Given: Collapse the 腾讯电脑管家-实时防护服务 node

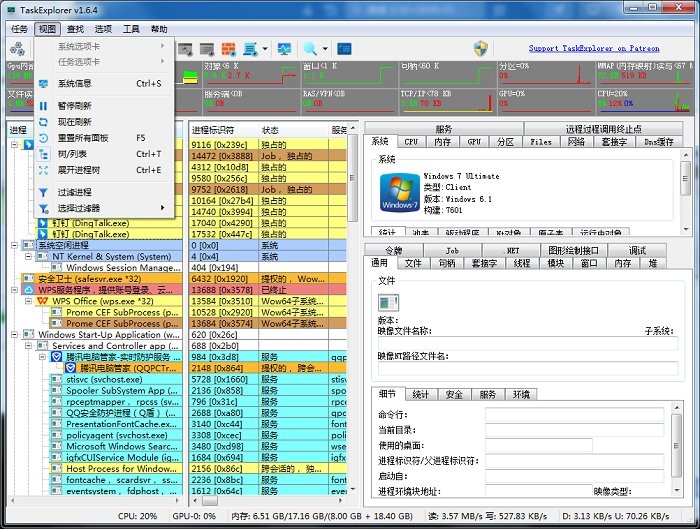Looking at the screenshot, I should click(x=42, y=357).
